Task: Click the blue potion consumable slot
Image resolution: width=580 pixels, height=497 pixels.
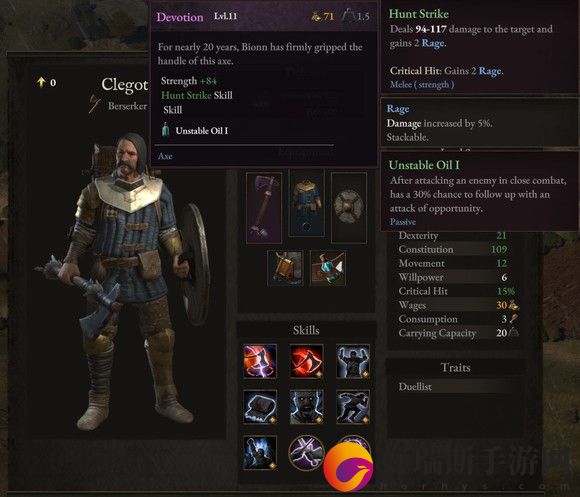Action: tap(328, 268)
